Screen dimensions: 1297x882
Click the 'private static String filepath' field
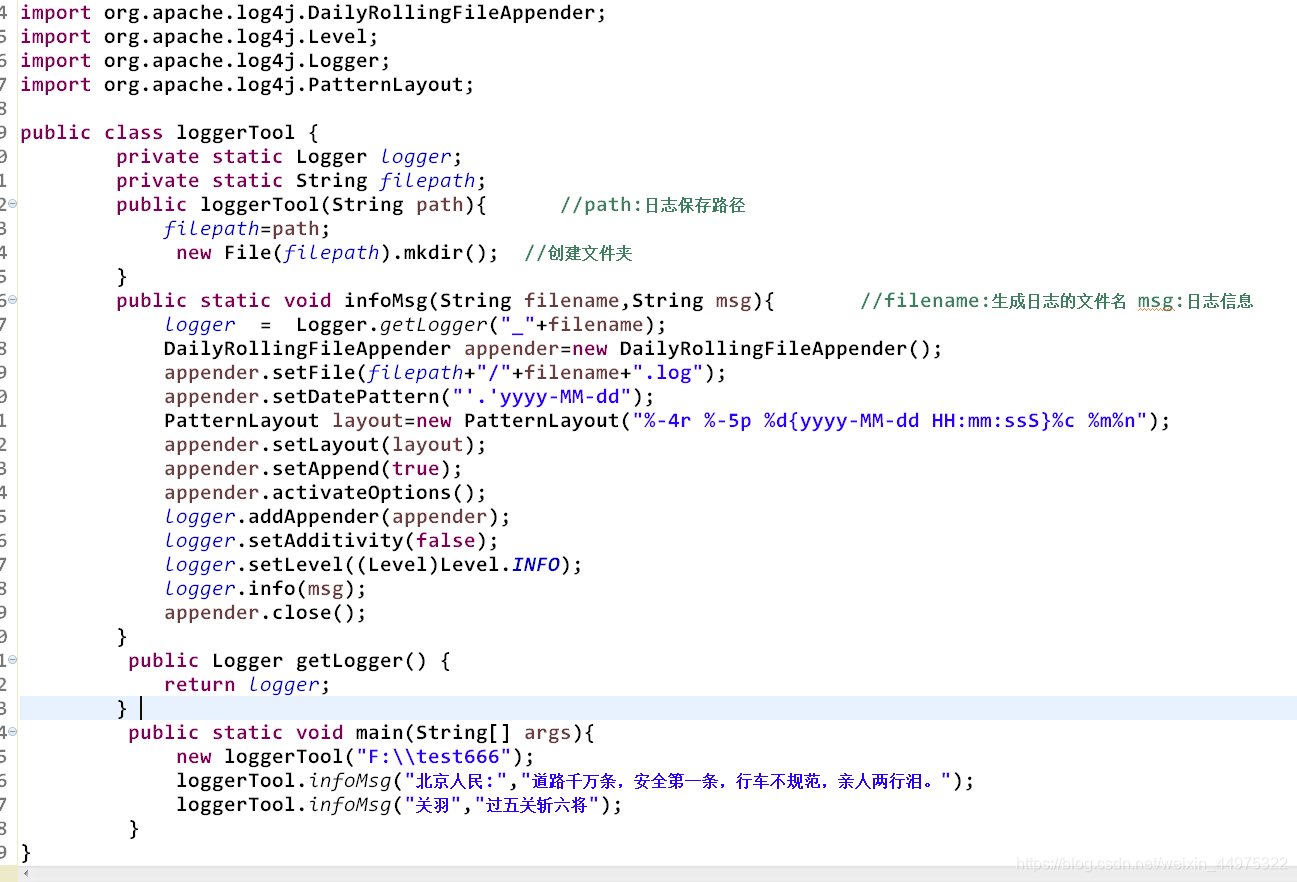tap(301, 181)
